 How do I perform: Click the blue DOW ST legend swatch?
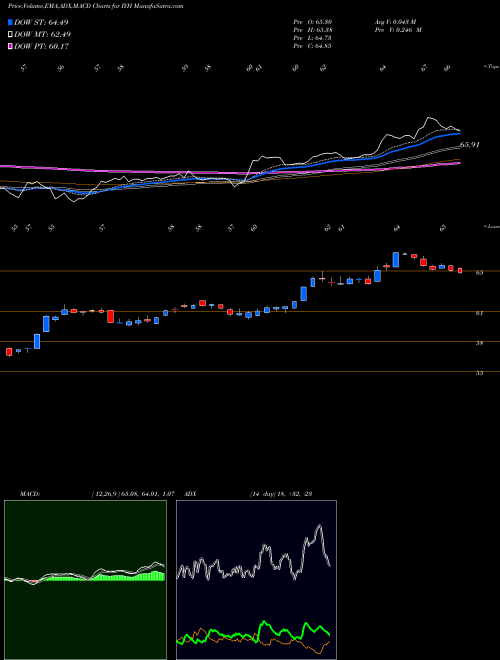click(10, 22)
